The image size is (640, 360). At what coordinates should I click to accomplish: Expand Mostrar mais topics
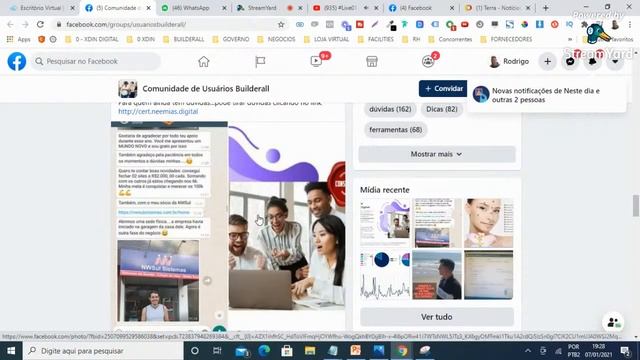tap(437, 154)
